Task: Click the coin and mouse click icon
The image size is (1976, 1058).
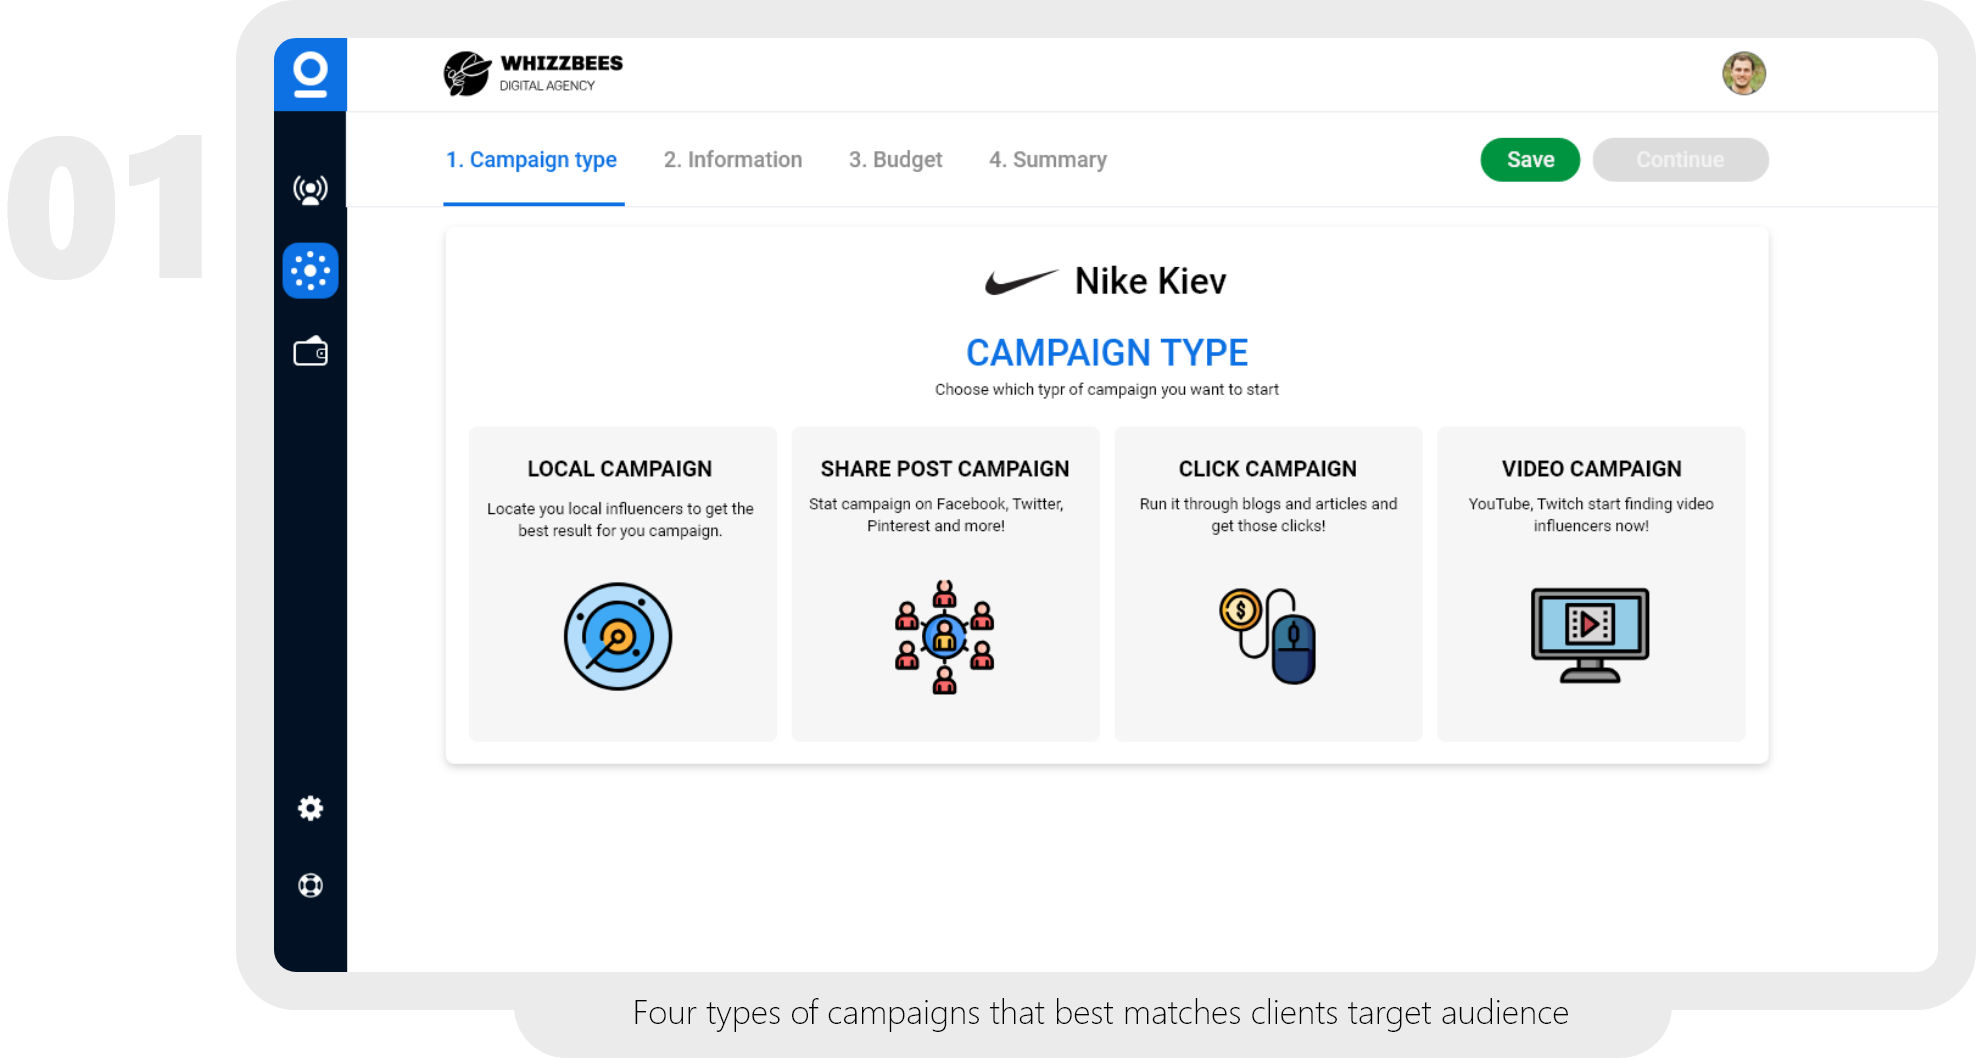Action: (x=1267, y=636)
